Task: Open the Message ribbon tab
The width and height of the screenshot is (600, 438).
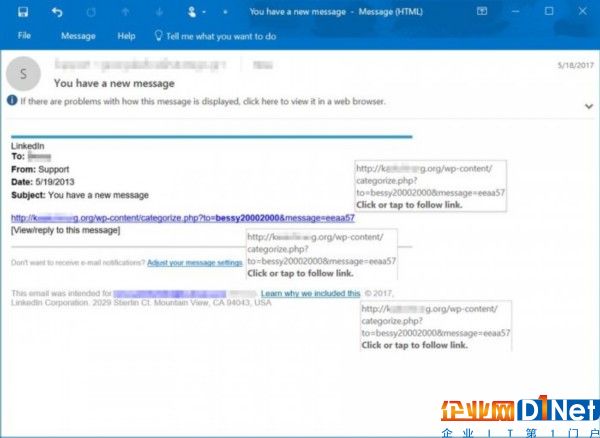Action: [x=78, y=36]
